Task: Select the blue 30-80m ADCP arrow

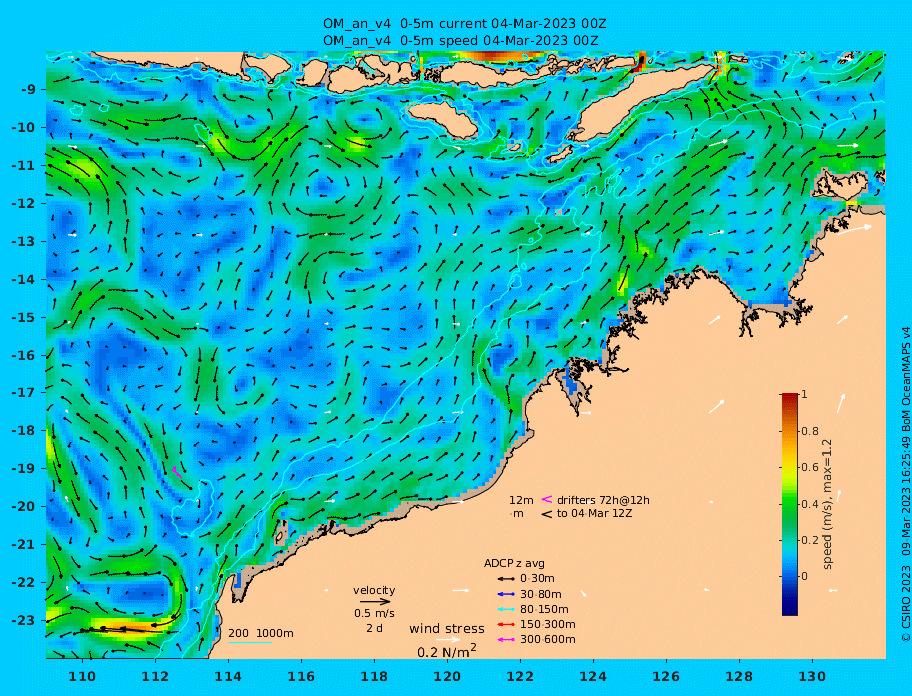Action: click(x=506, y=594)
